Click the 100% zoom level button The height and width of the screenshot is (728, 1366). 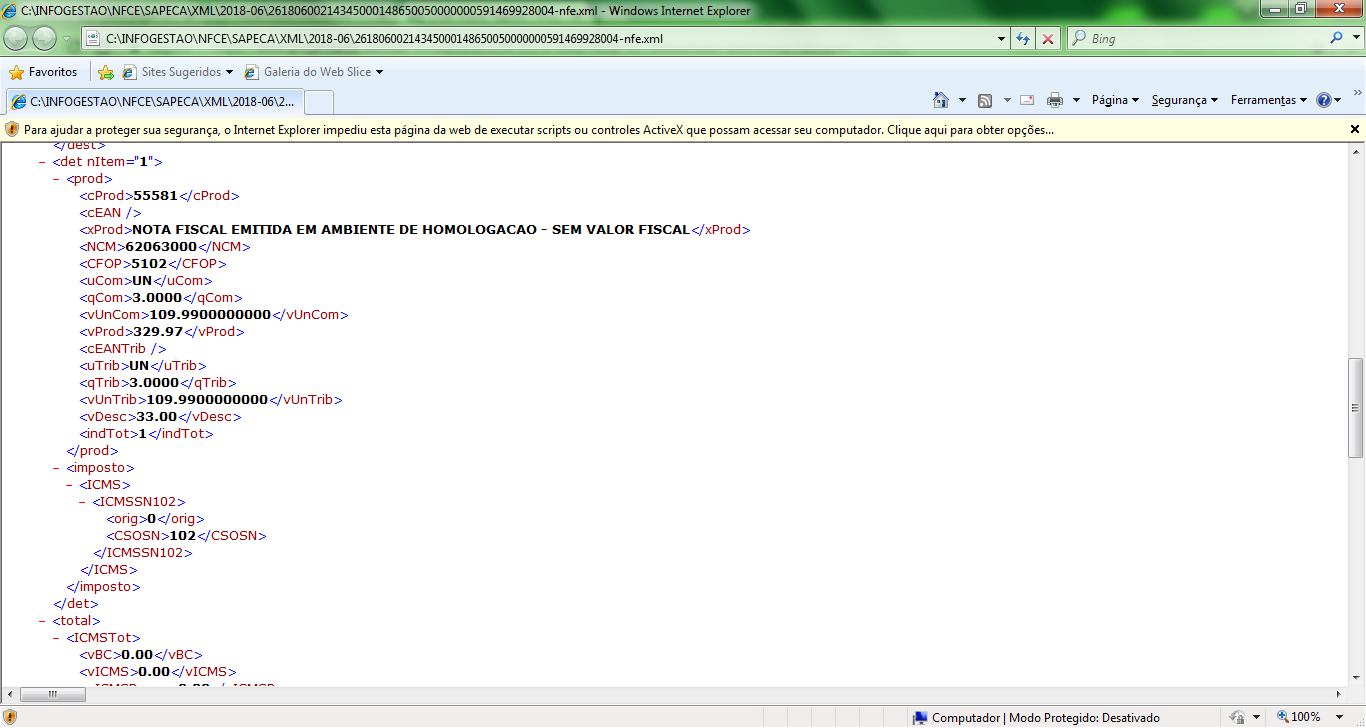pos(1298,717)
